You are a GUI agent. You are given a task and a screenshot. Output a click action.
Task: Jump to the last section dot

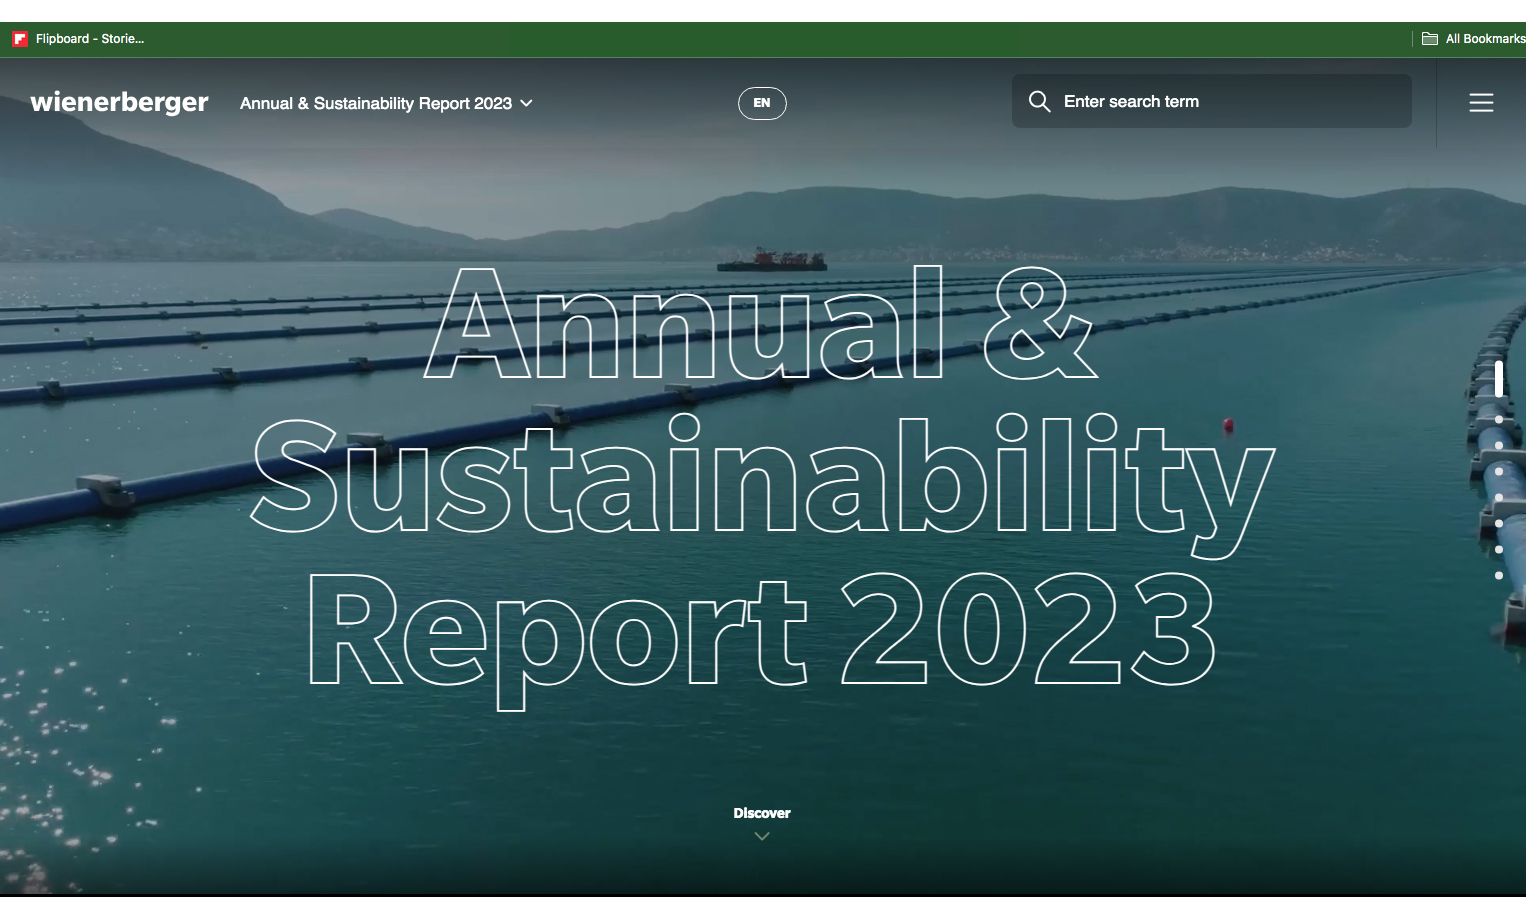coord(1499,575)
